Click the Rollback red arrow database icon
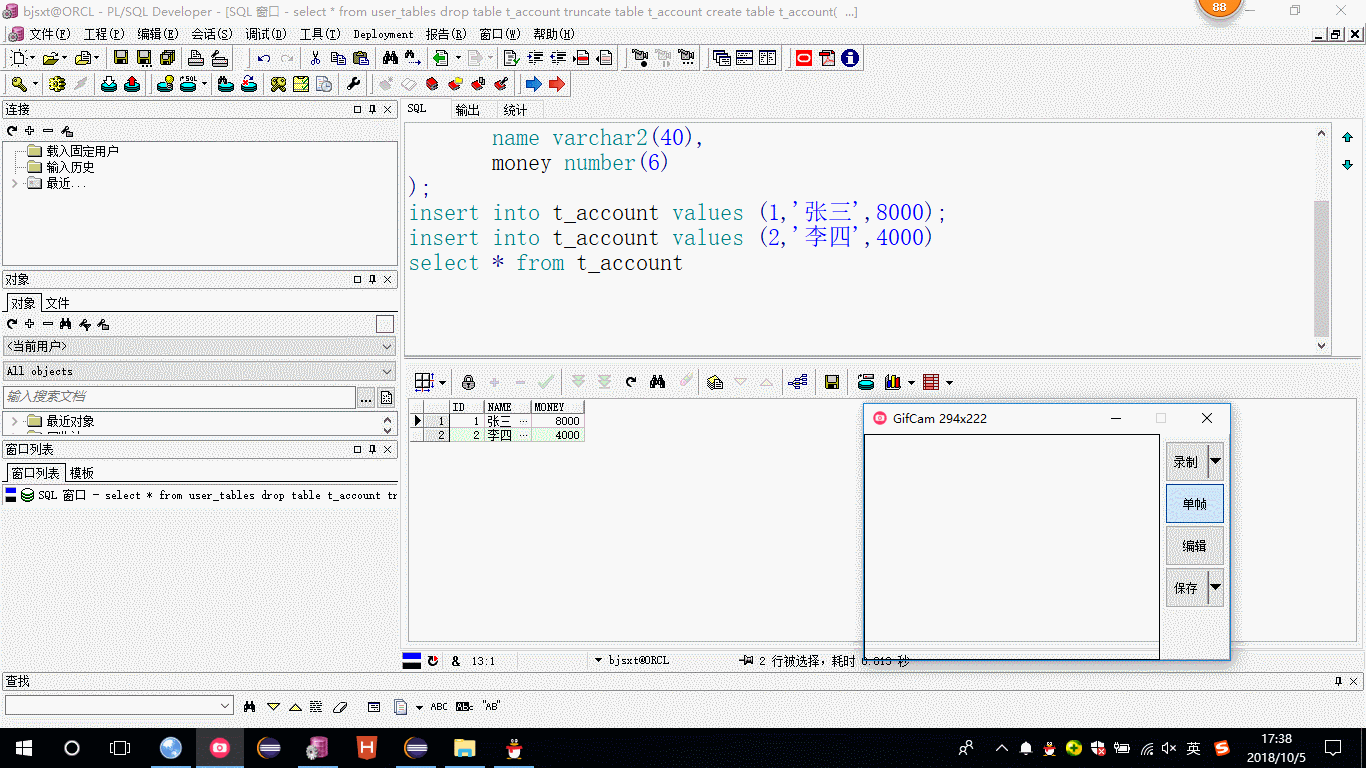 [132, 84]
